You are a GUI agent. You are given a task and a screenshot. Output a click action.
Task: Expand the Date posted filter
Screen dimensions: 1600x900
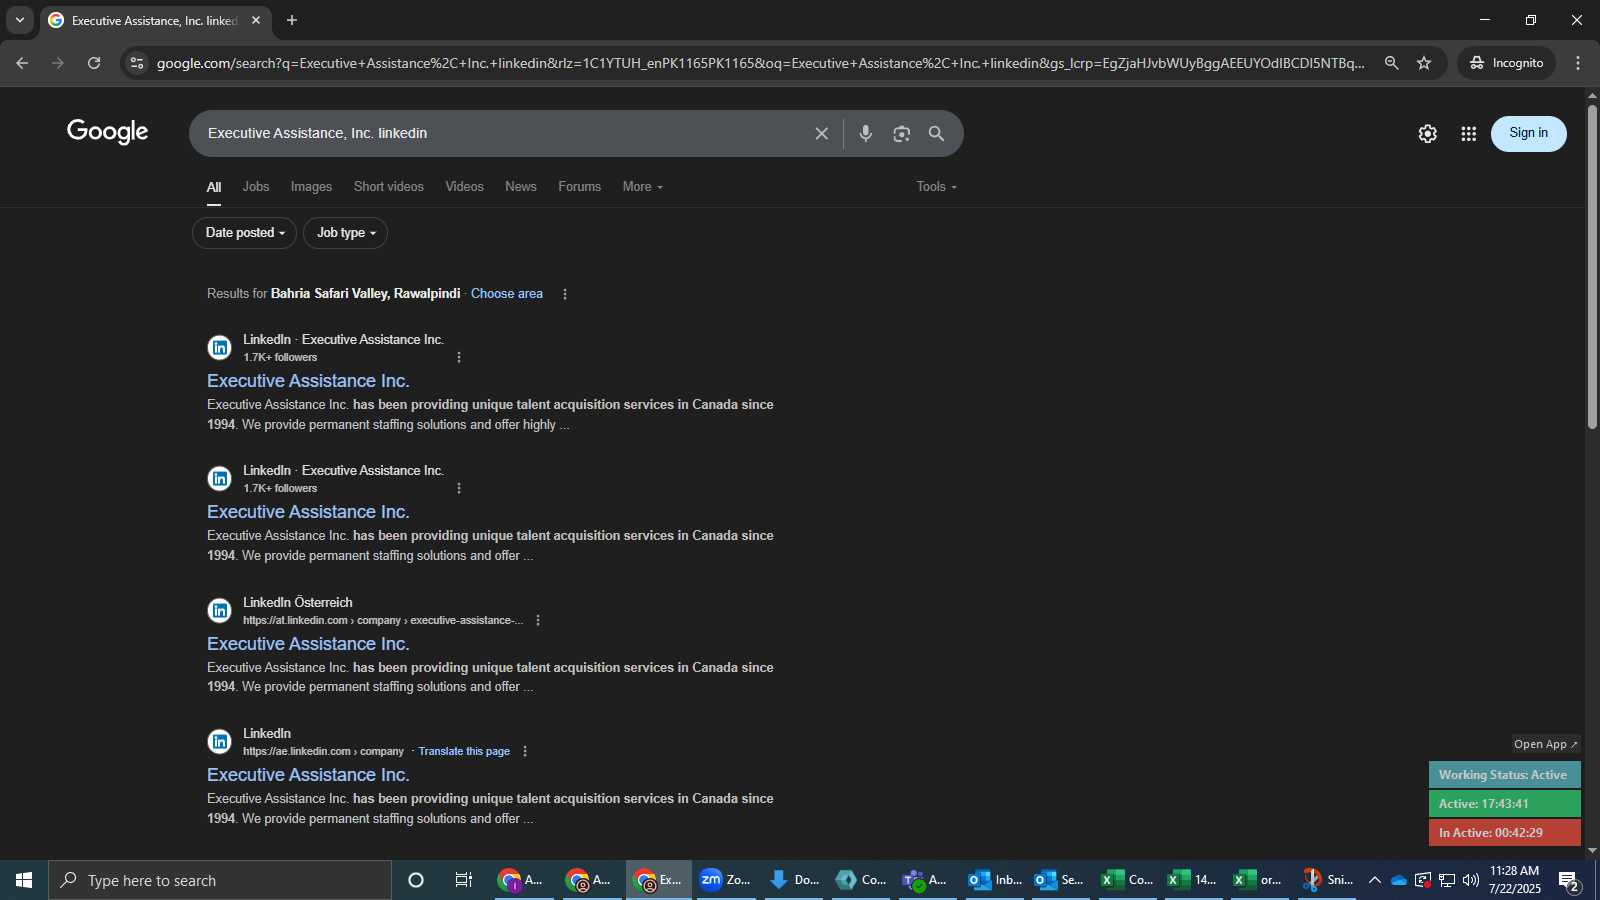pos(244,233)
